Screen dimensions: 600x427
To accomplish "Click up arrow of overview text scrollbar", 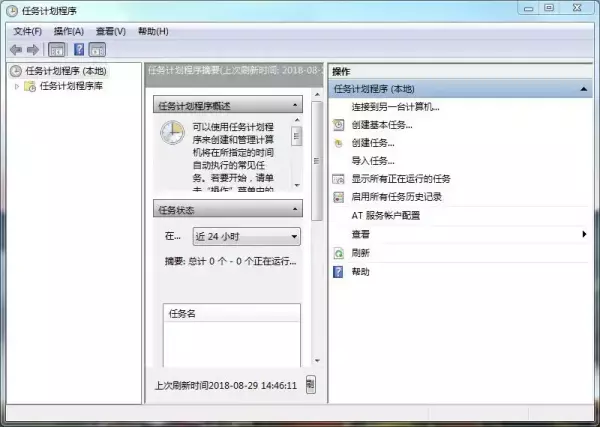I will pyautogui.click(x=297, y=120).
